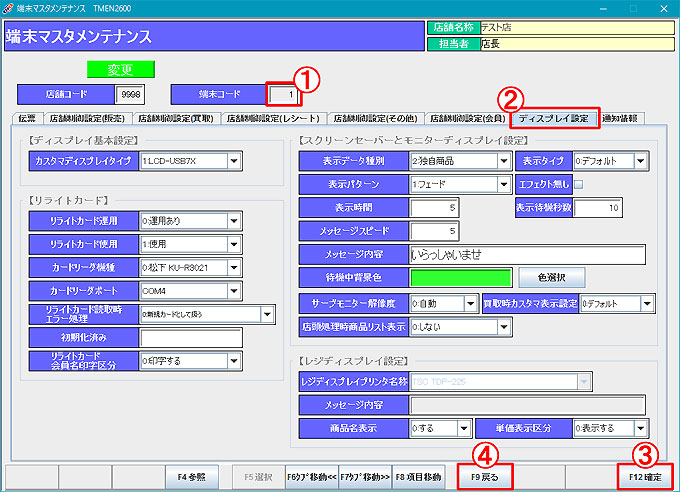Open カスタマディスプレイタイプ dropdown
The image size is (680, 492).
pos(234,161)
